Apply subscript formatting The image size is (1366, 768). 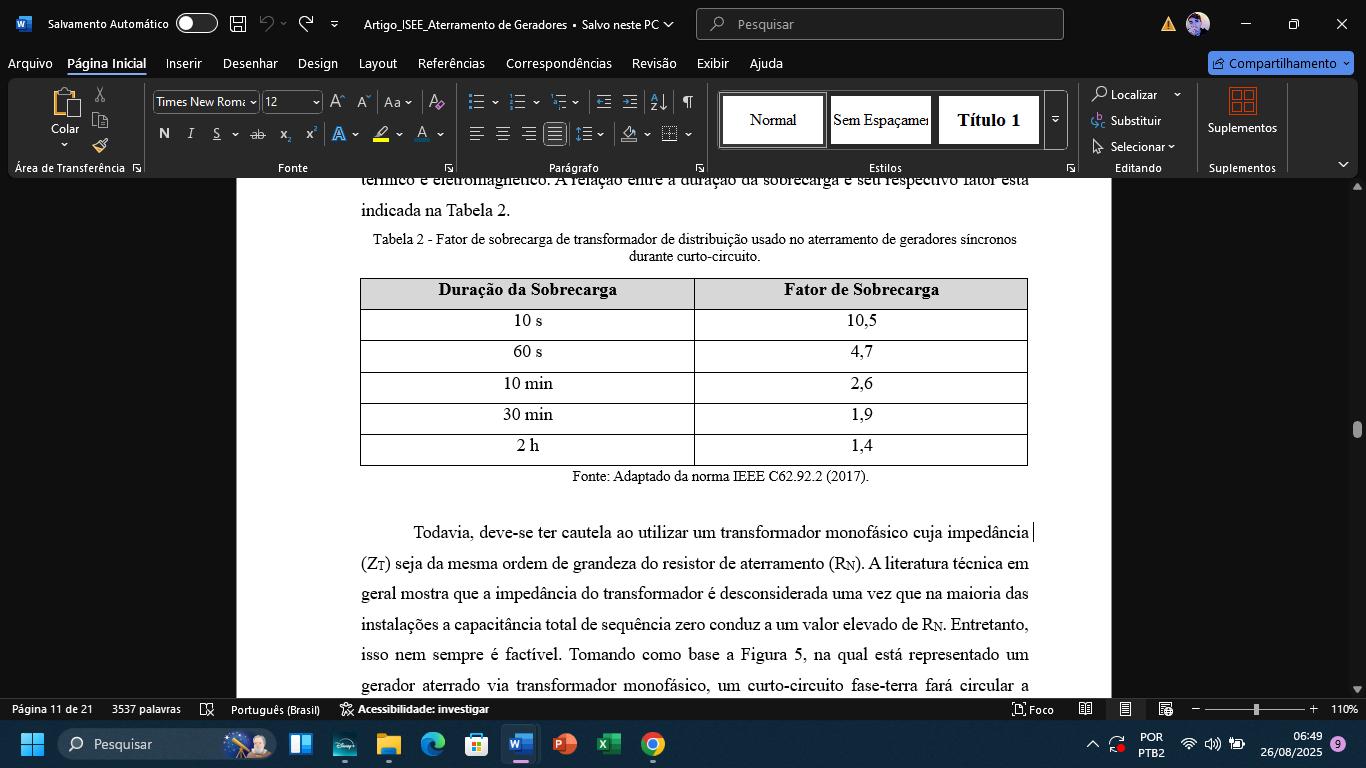pyautogui.click(x=285, y=134)
